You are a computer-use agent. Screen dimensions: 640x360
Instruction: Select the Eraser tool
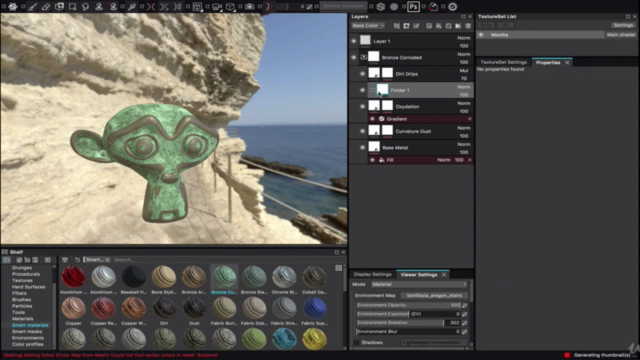click(46, 7)
